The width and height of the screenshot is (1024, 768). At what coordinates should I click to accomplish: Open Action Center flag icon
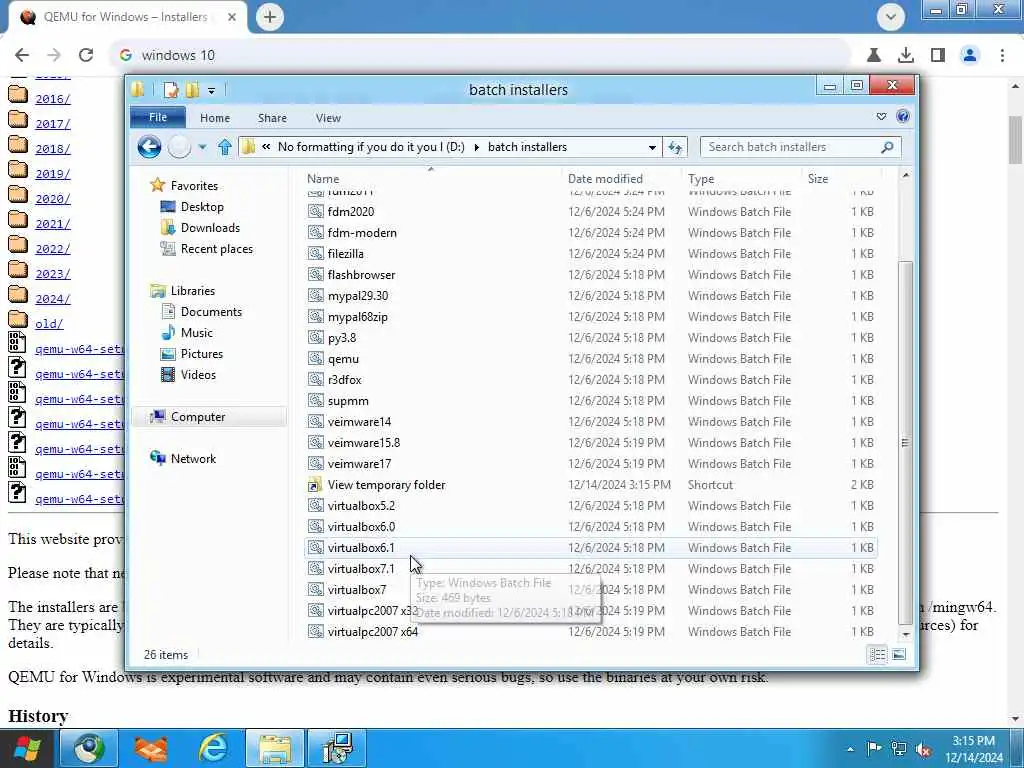coord(874,749)
